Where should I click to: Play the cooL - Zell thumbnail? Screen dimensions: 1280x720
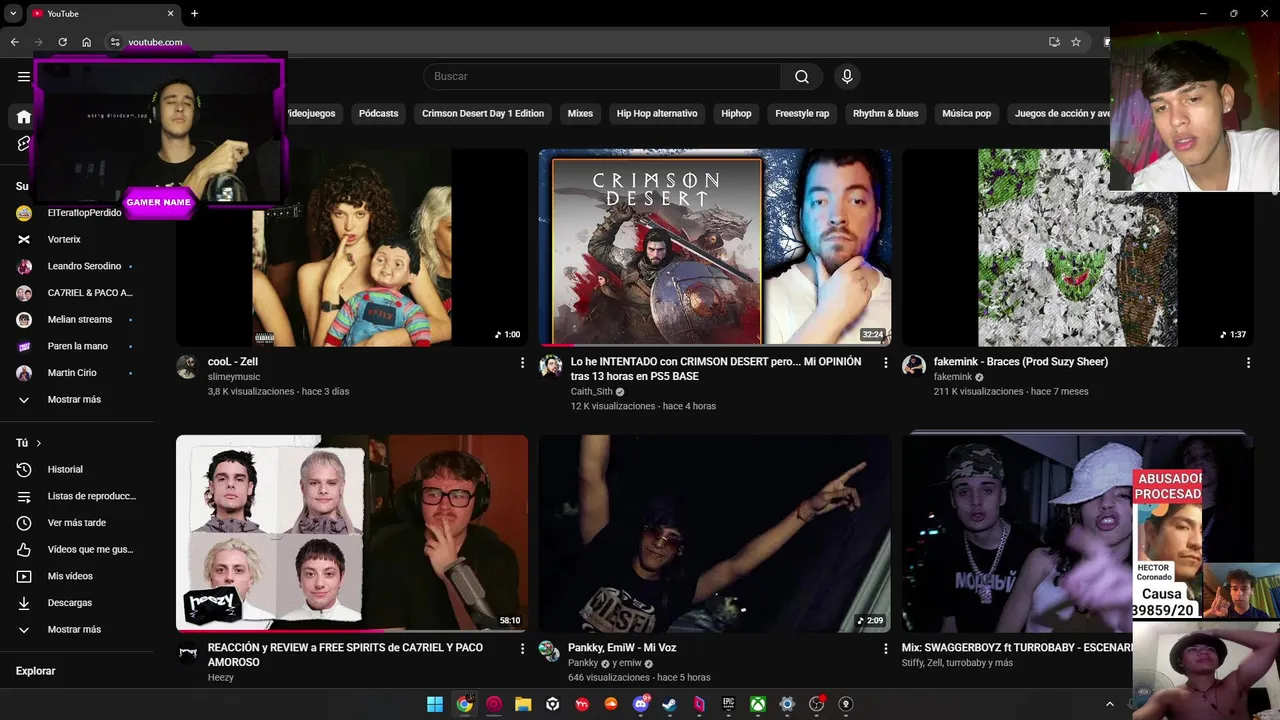352,248
